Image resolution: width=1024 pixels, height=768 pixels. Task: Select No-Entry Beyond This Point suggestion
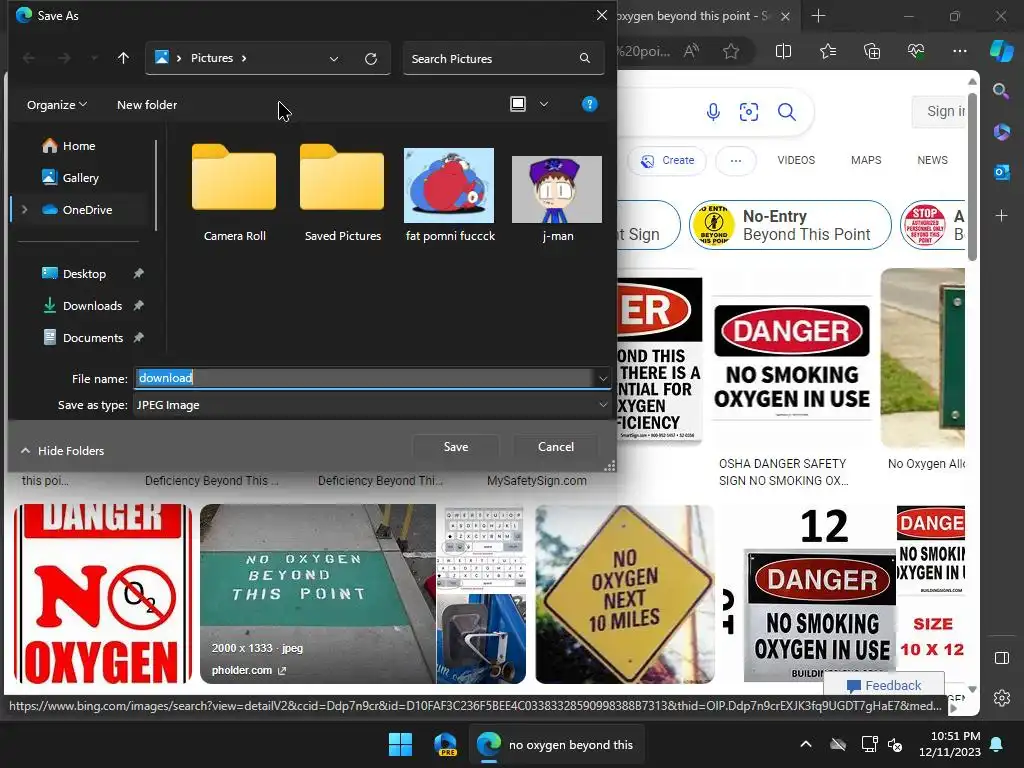coord(790,225)
